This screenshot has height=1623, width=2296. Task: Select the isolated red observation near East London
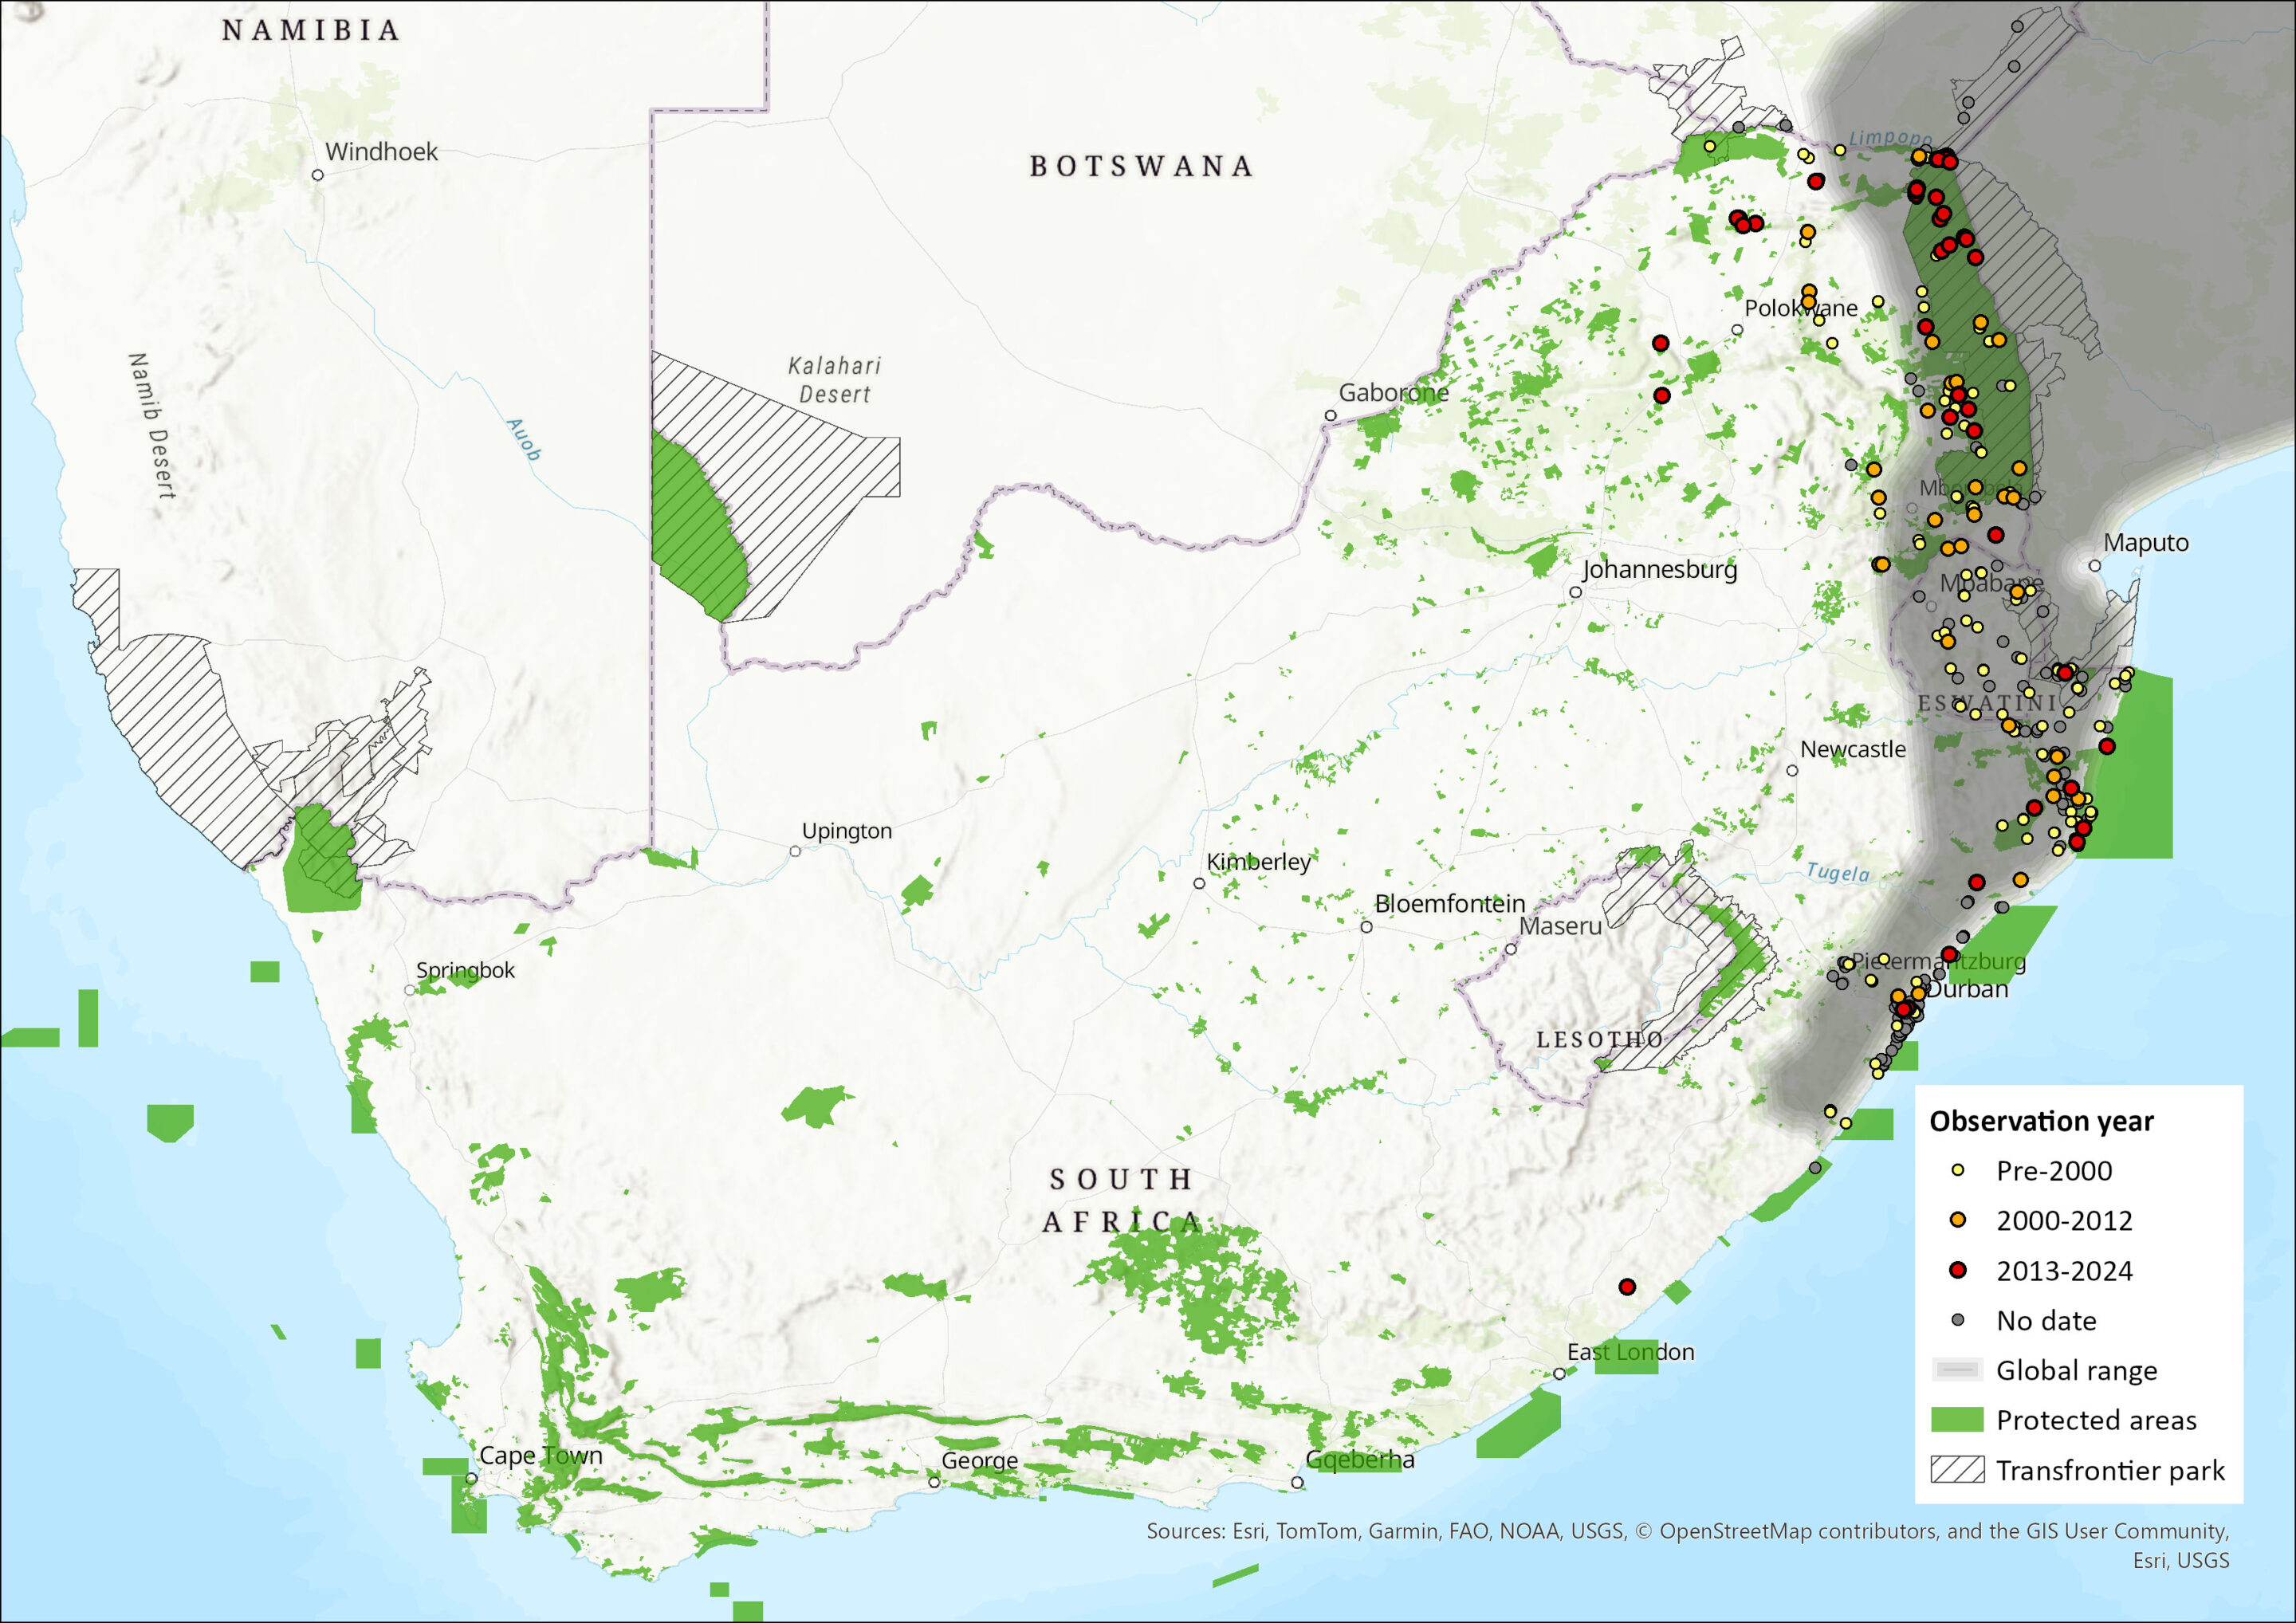(x=1627, y=1287)
